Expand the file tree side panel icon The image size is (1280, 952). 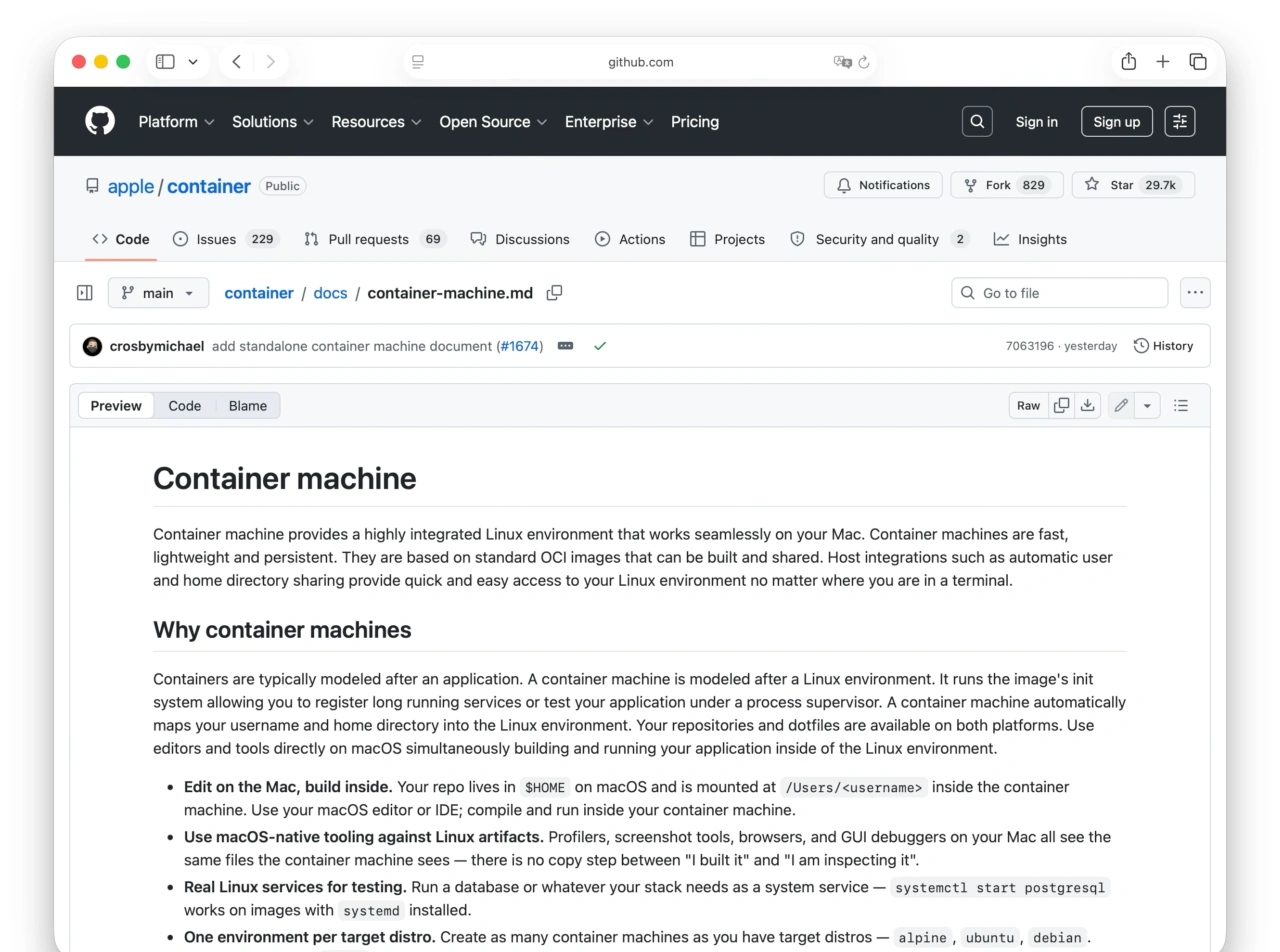(85, 293)
